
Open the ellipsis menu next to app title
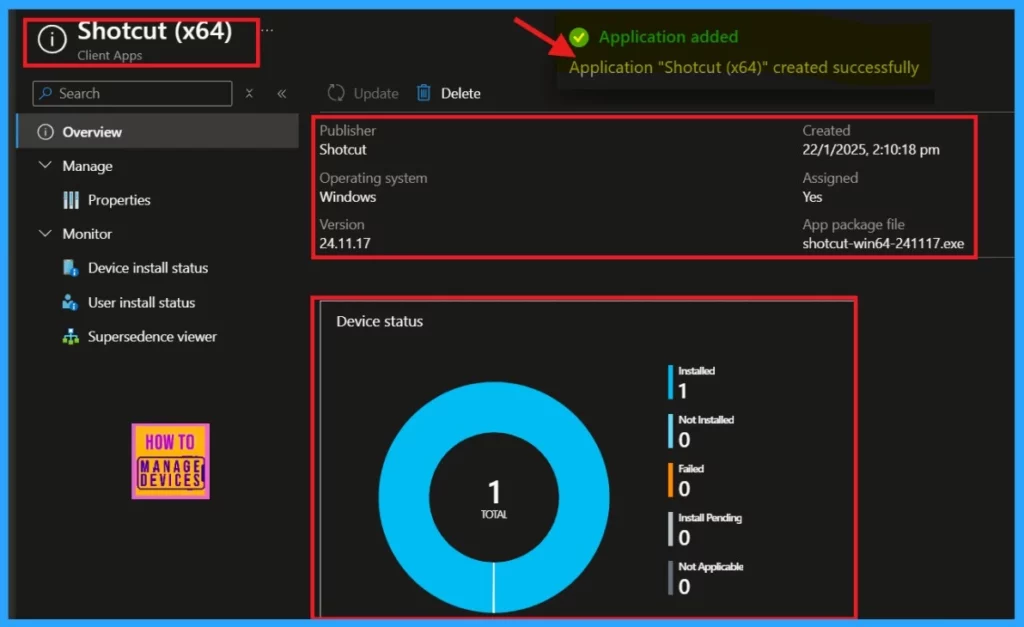[267, 30]
